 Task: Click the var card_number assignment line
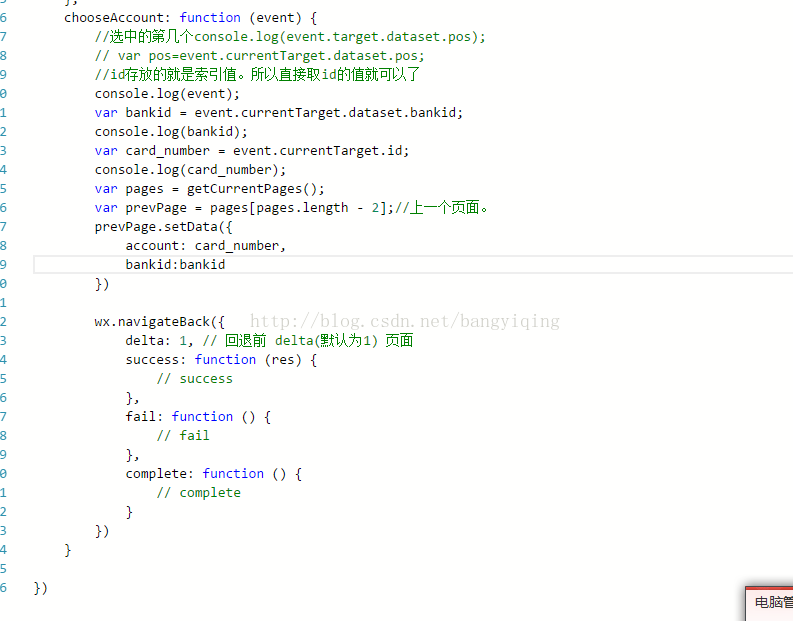click(251, 151)
